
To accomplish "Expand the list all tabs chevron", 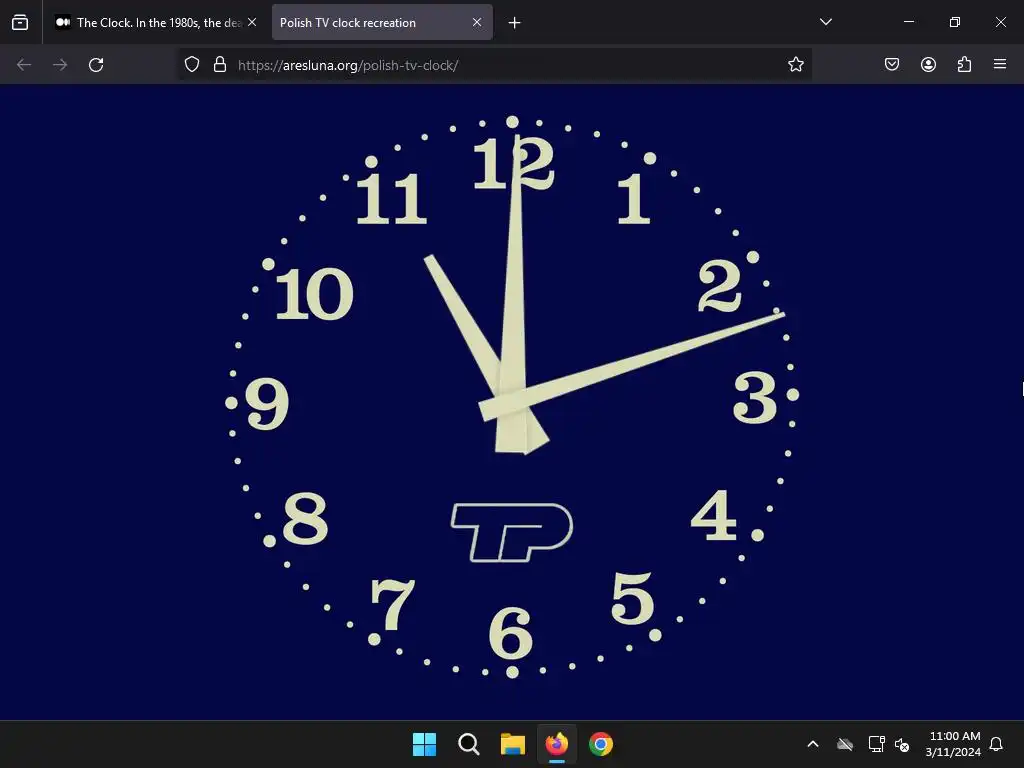I will [825, 22].
